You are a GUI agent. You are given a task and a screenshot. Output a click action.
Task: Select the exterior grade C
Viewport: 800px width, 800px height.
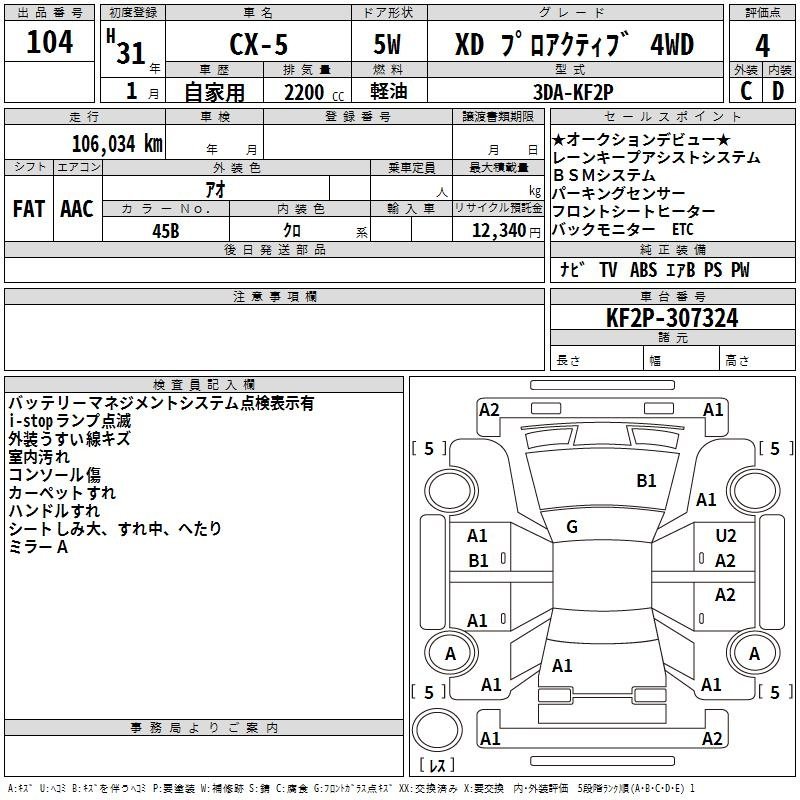pos(746,91)
